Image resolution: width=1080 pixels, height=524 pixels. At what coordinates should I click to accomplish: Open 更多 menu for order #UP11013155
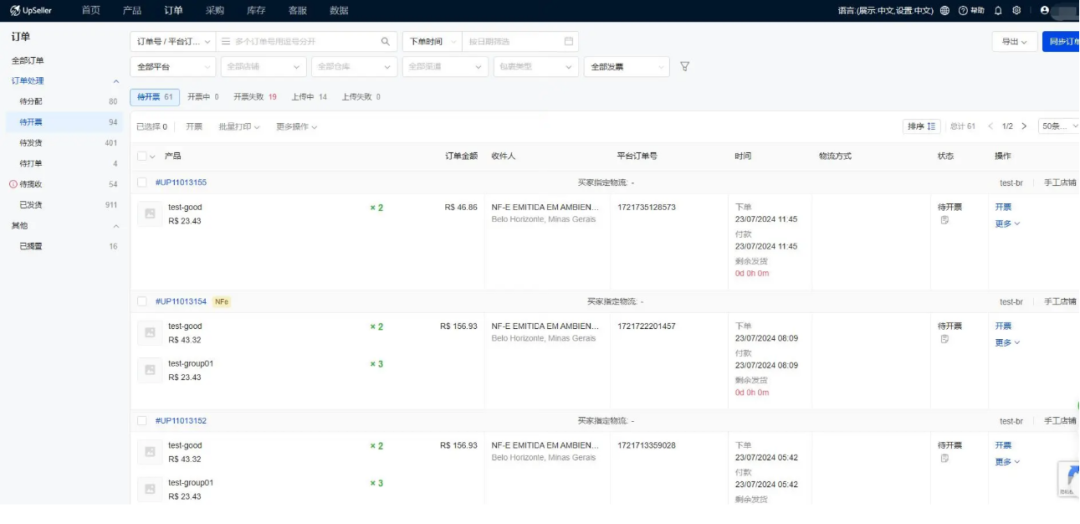pos(1007,223)
